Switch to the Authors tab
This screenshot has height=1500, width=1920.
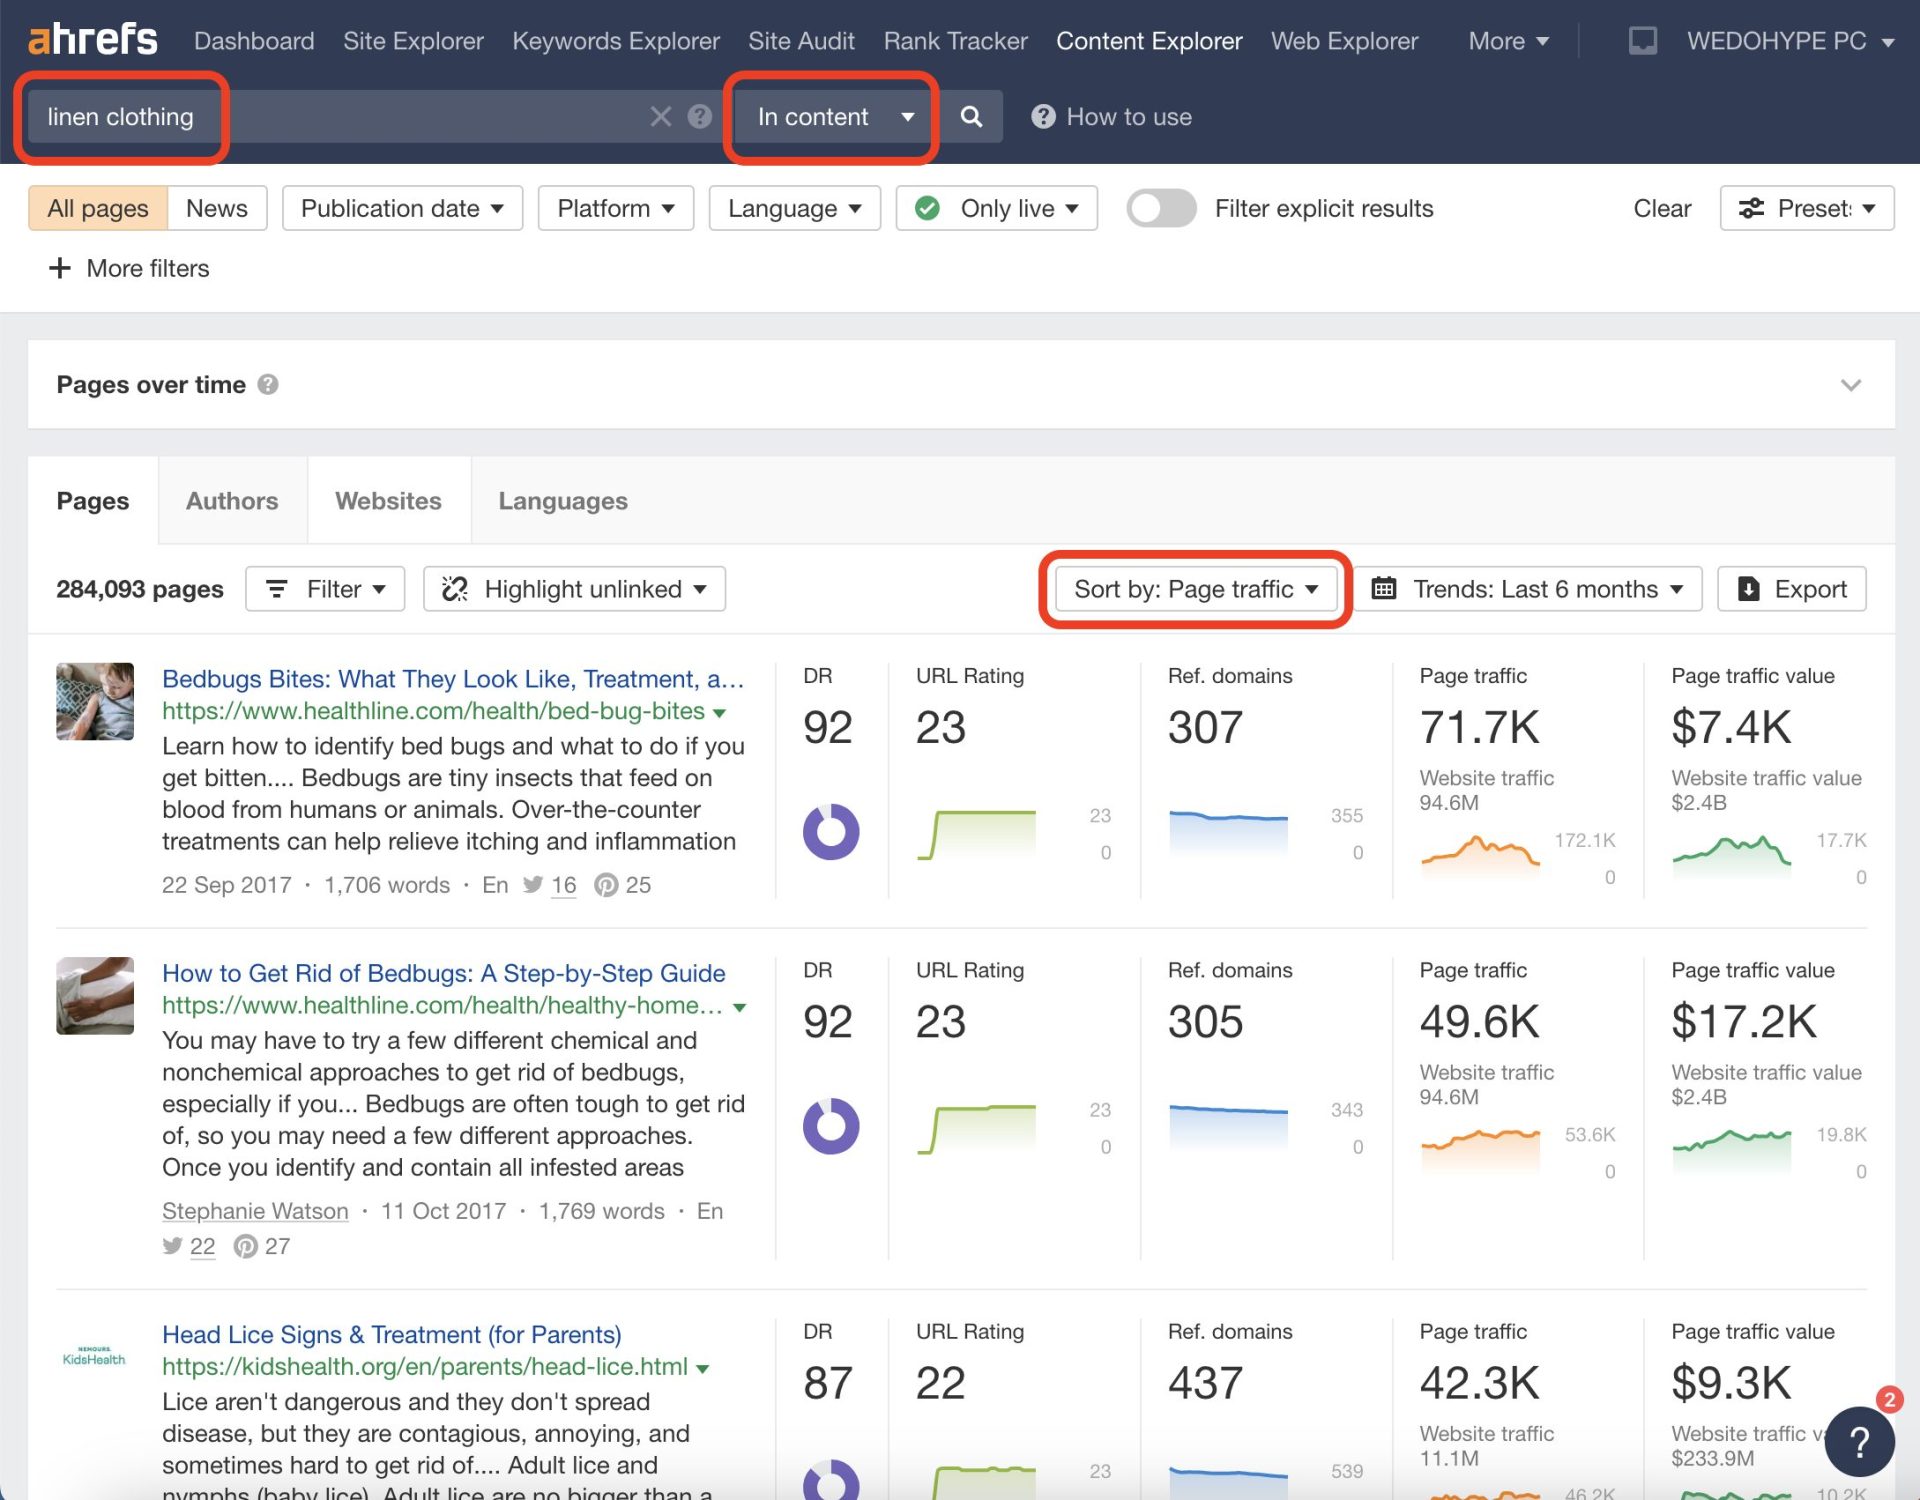[232, 500]
